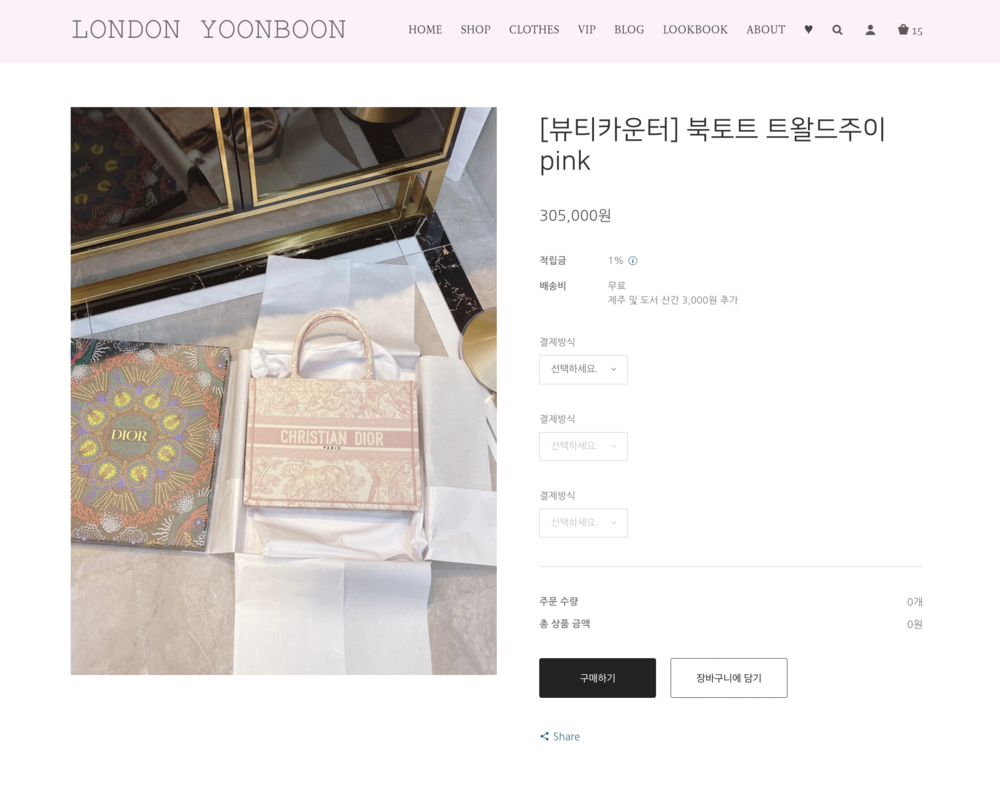Open the CLOTHES menu
This screenshot has height=794, width=1000.
point(534,29)
